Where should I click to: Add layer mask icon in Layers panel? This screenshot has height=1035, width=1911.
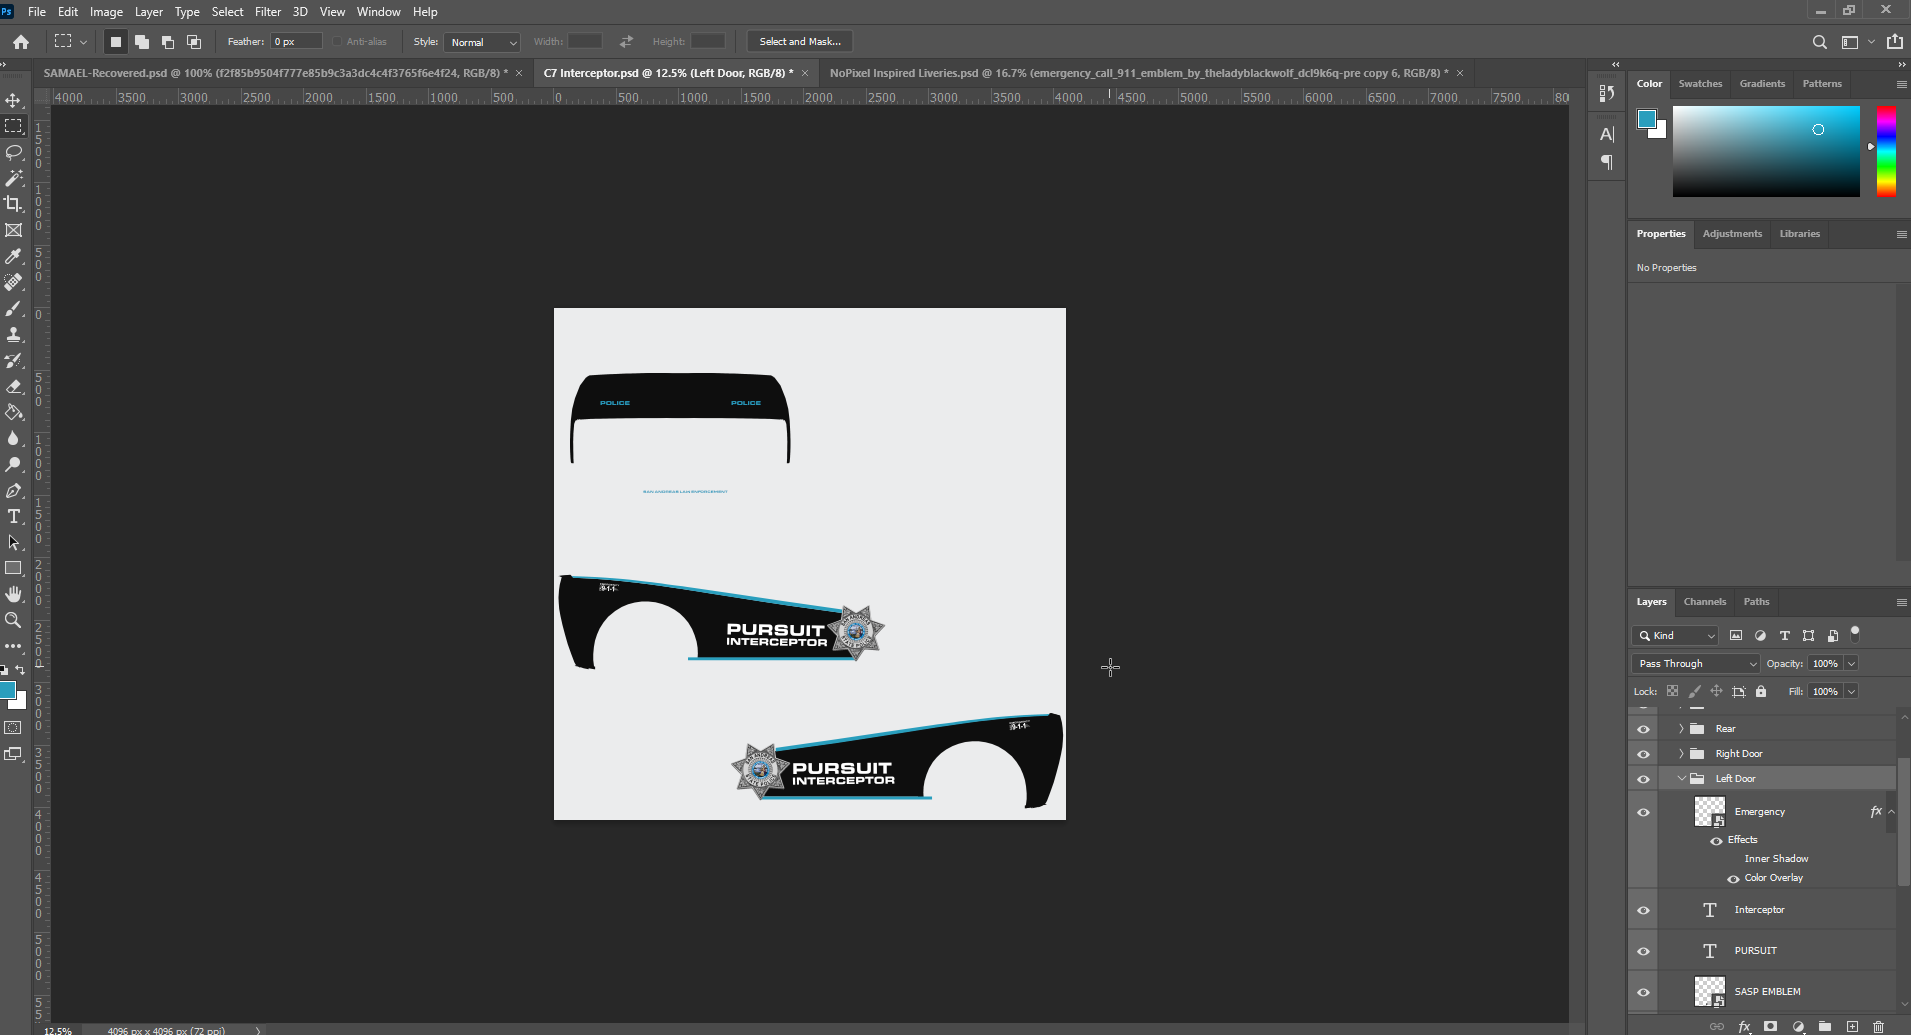[1771, 1026]
